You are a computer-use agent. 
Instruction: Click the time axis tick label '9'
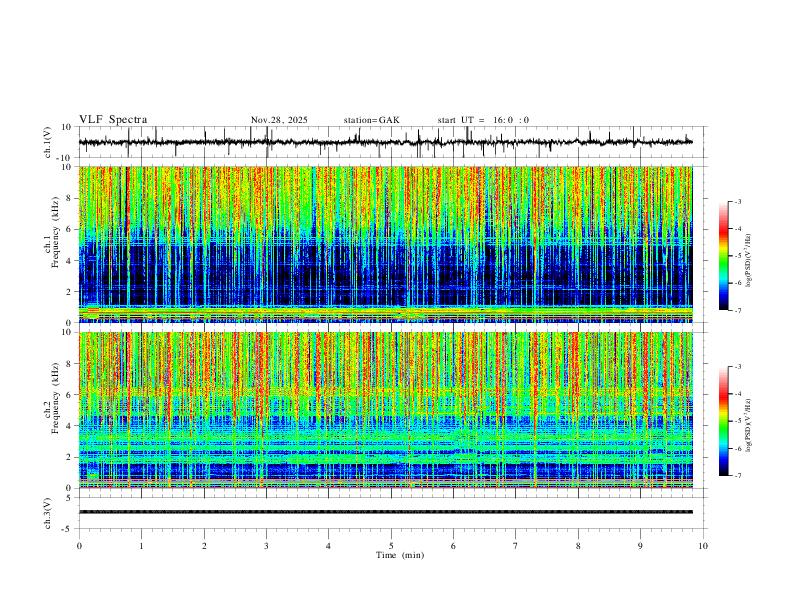640,546
